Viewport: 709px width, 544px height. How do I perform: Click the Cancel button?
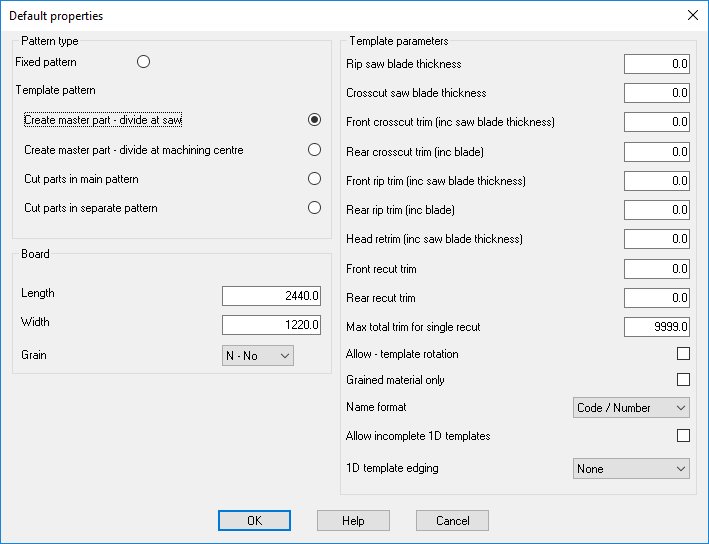pos(452,520)
